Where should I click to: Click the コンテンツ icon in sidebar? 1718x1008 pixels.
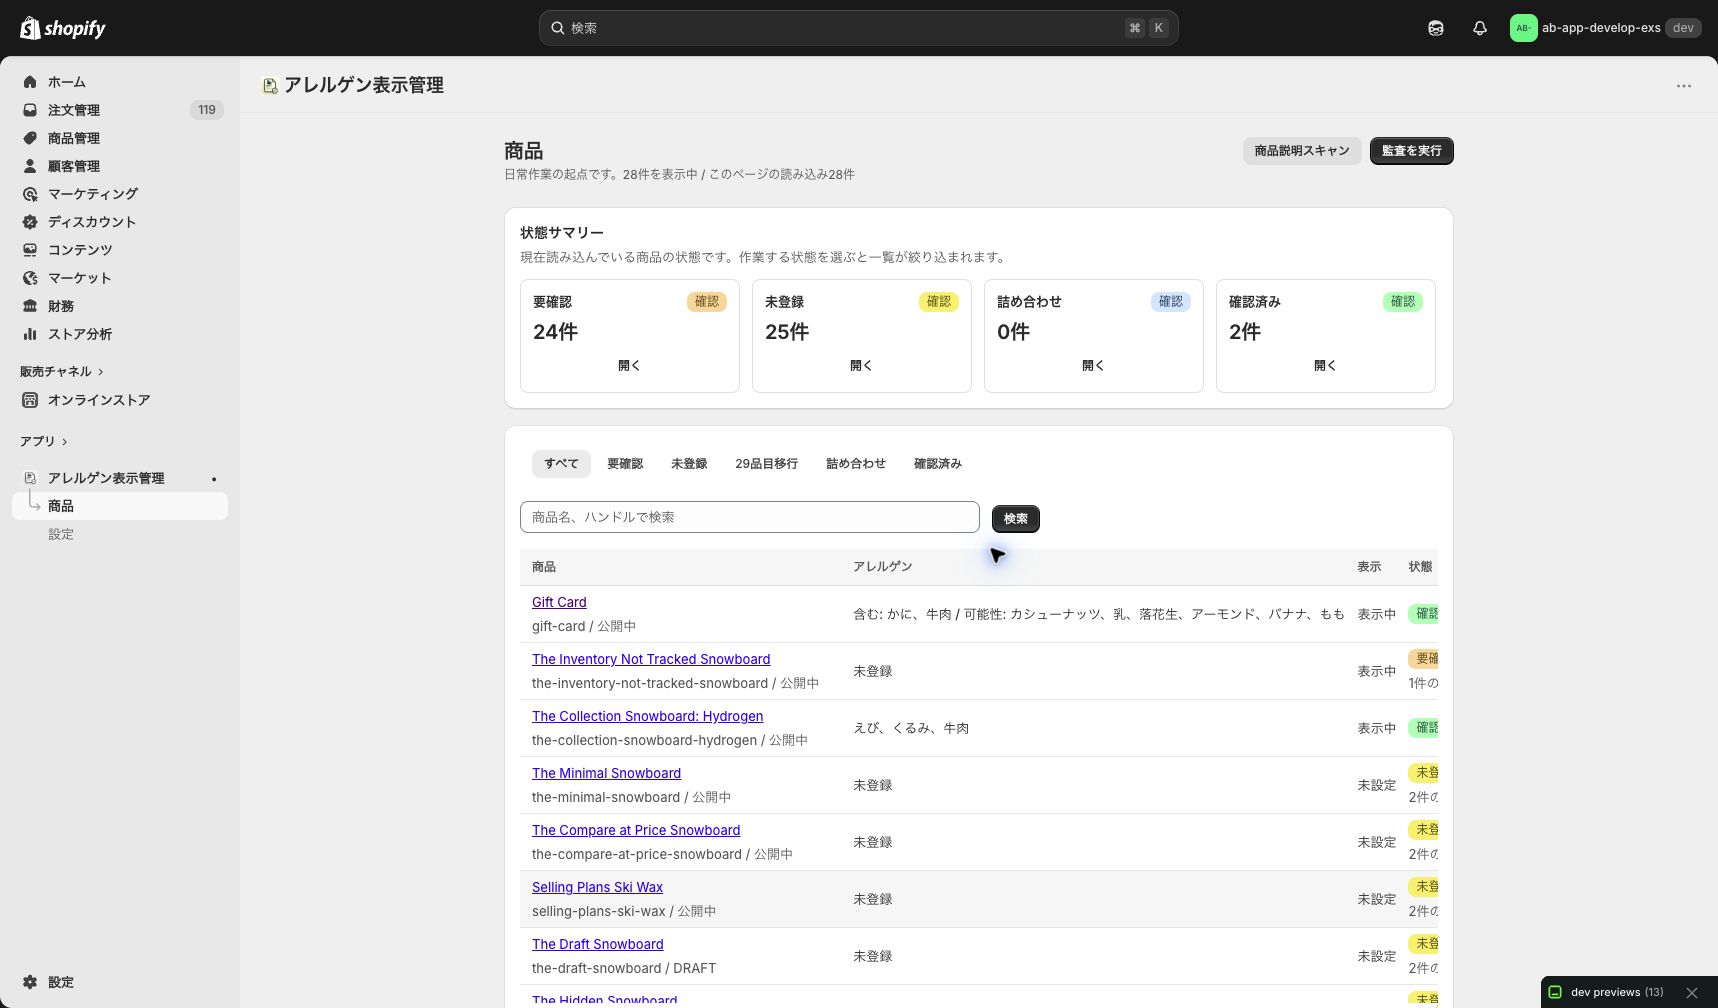(30, 250)
